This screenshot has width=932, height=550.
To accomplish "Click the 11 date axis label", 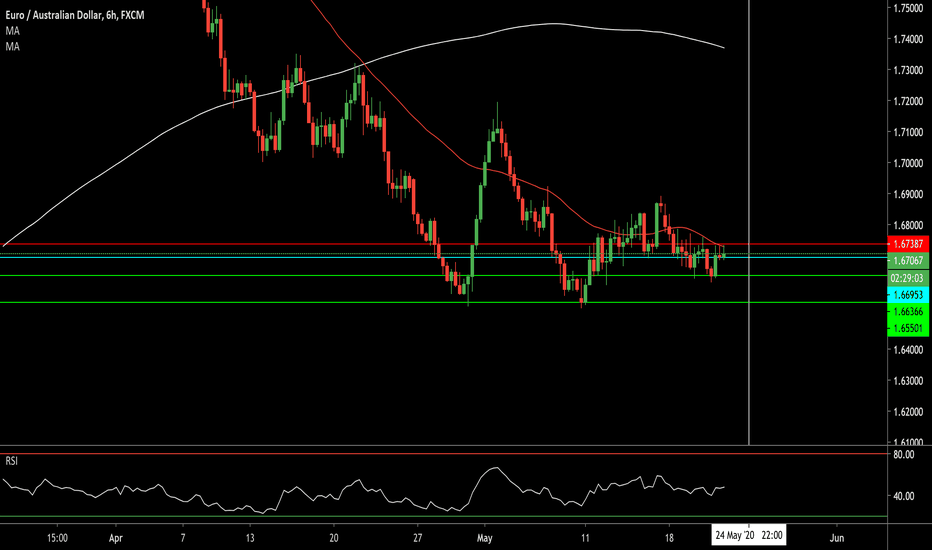I will point(585,538).
